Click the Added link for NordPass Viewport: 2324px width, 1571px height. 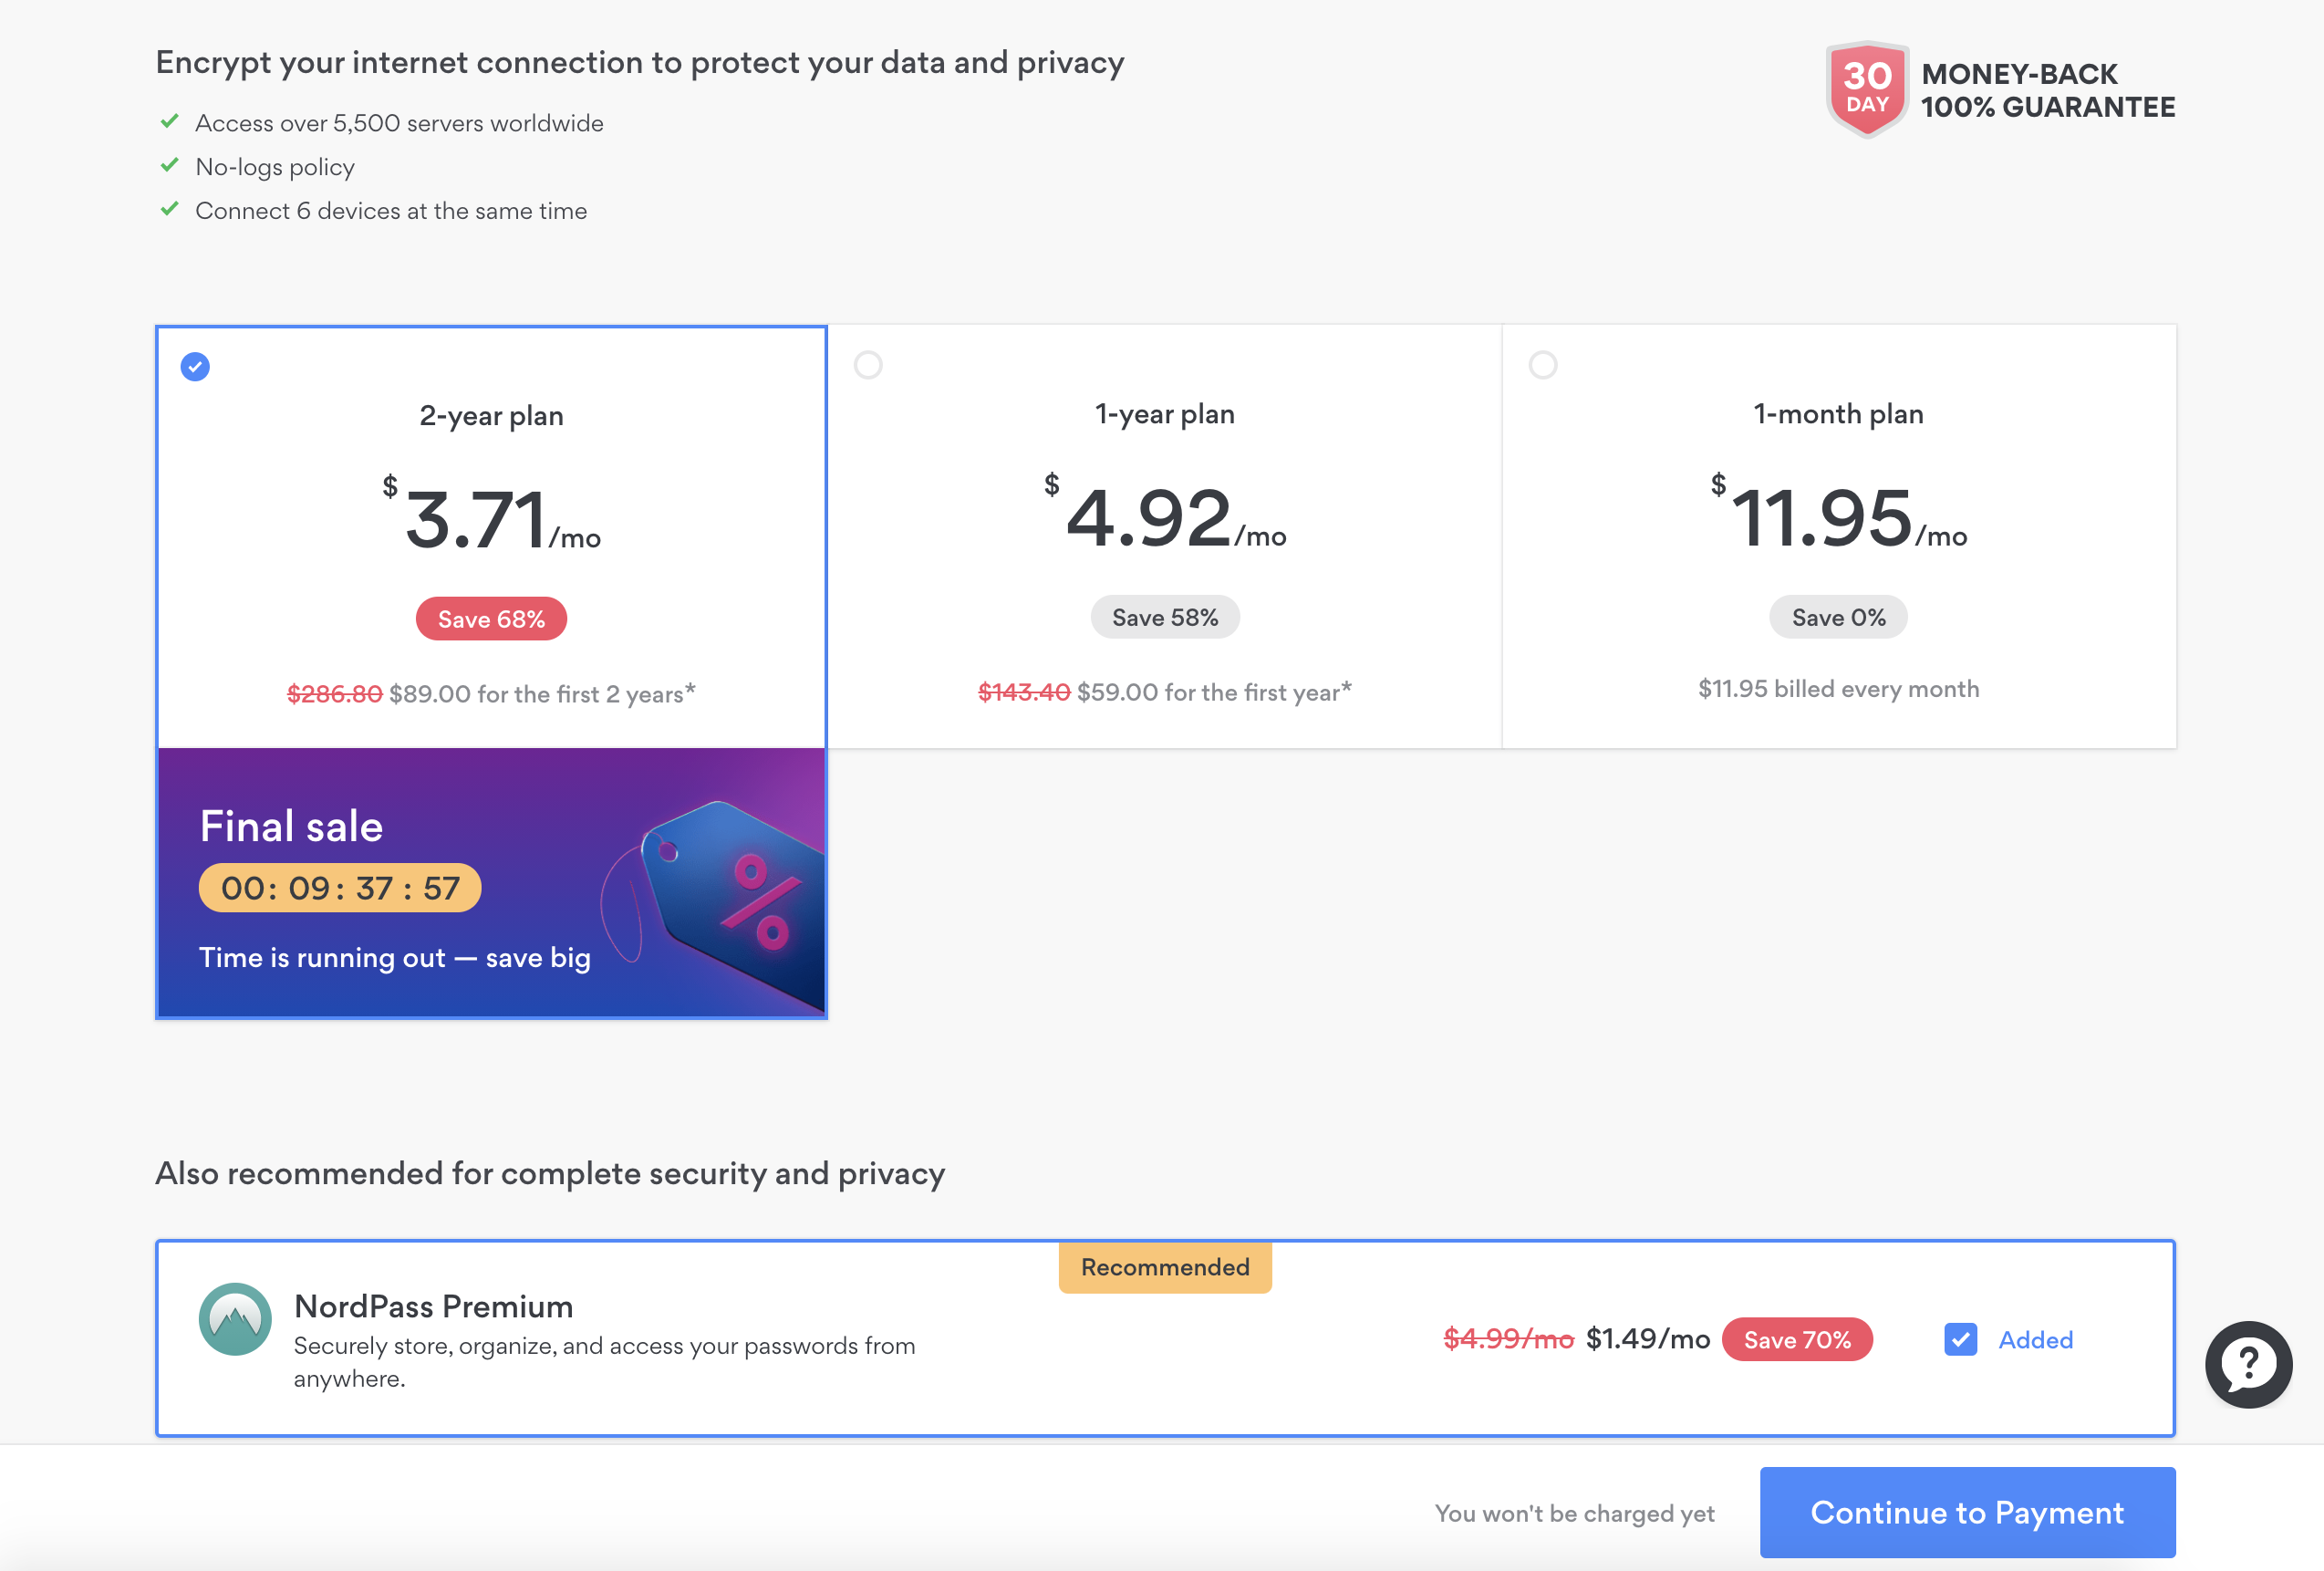point(2035,1340)
